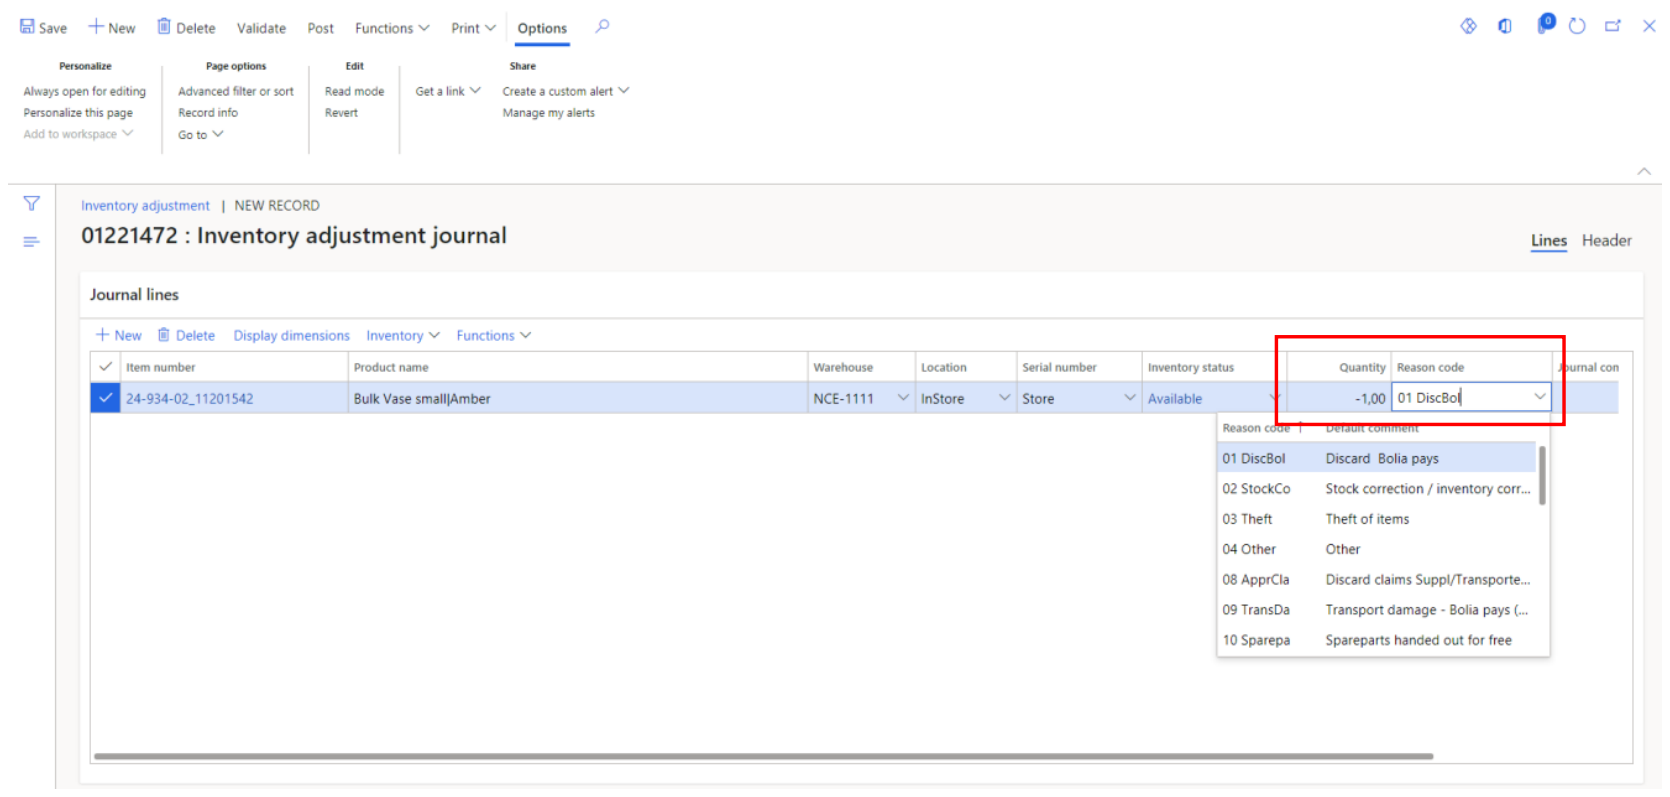Viewport: 1670px width, 797px height.
Task: Open page in new window icon
Action: coord(1612,27)
